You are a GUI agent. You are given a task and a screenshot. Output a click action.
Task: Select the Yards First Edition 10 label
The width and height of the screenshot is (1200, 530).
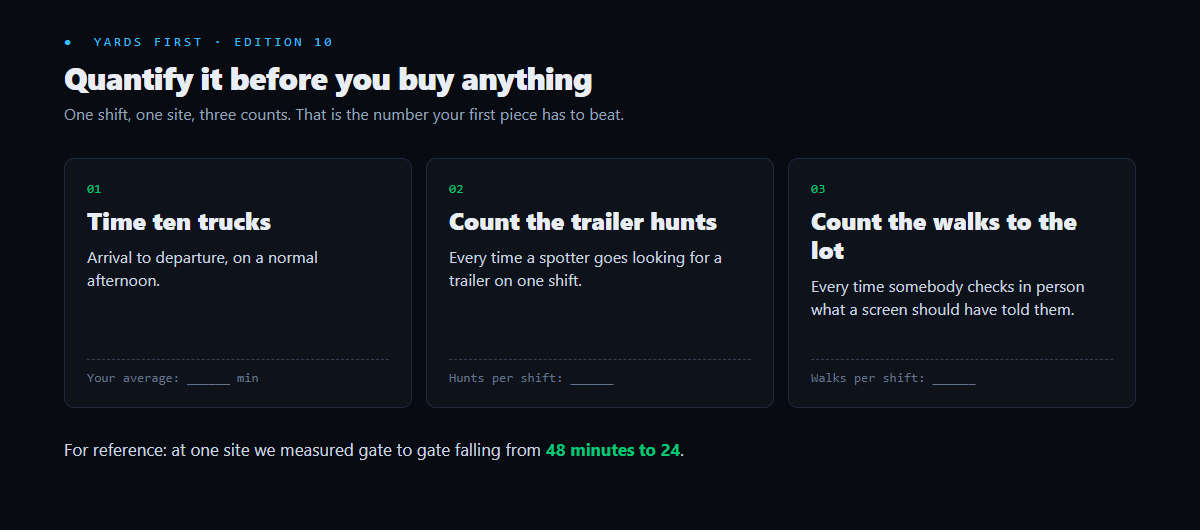[x=213, y=42]
